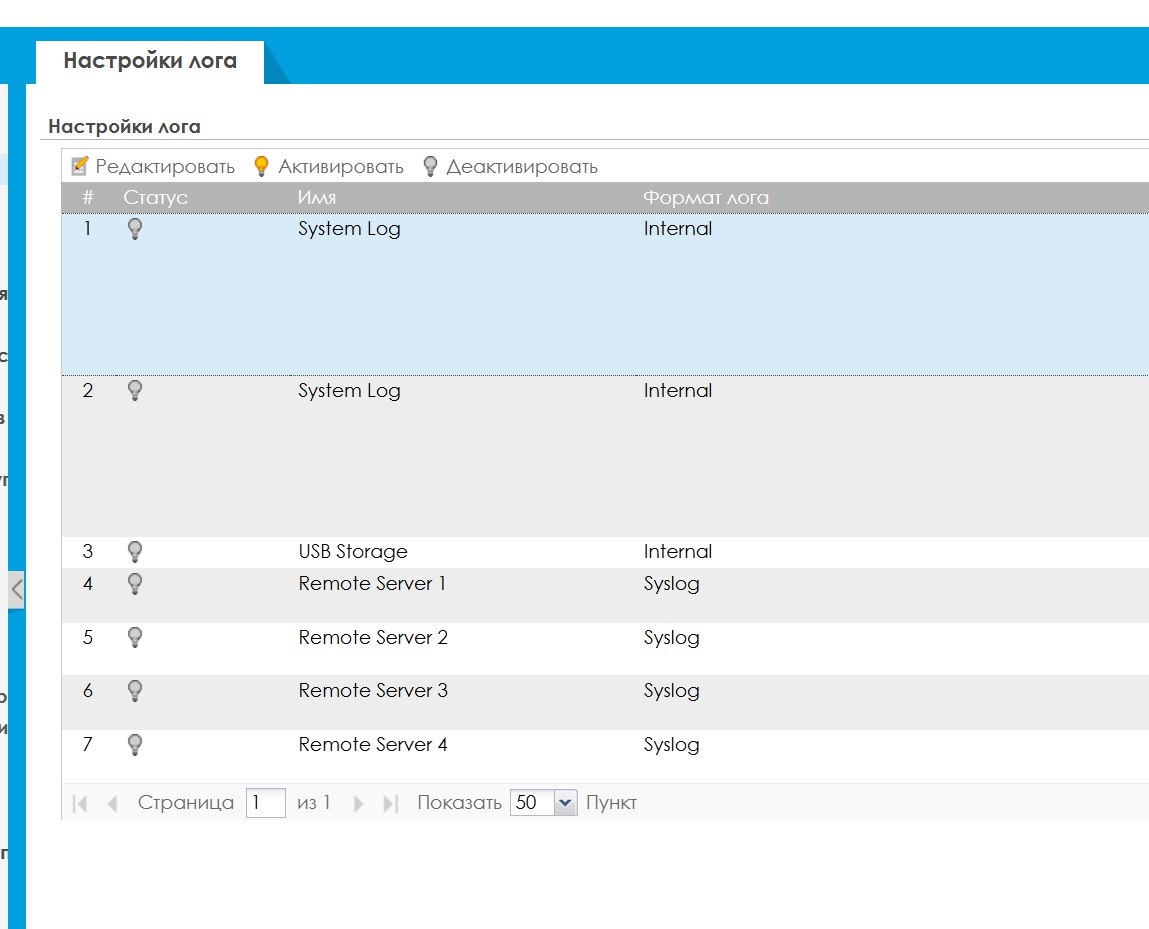Image resolution: width=1149 pixels, height=929 pixels.
Task: Click status bulb for Remote Server 1
Action: point(135,584)
